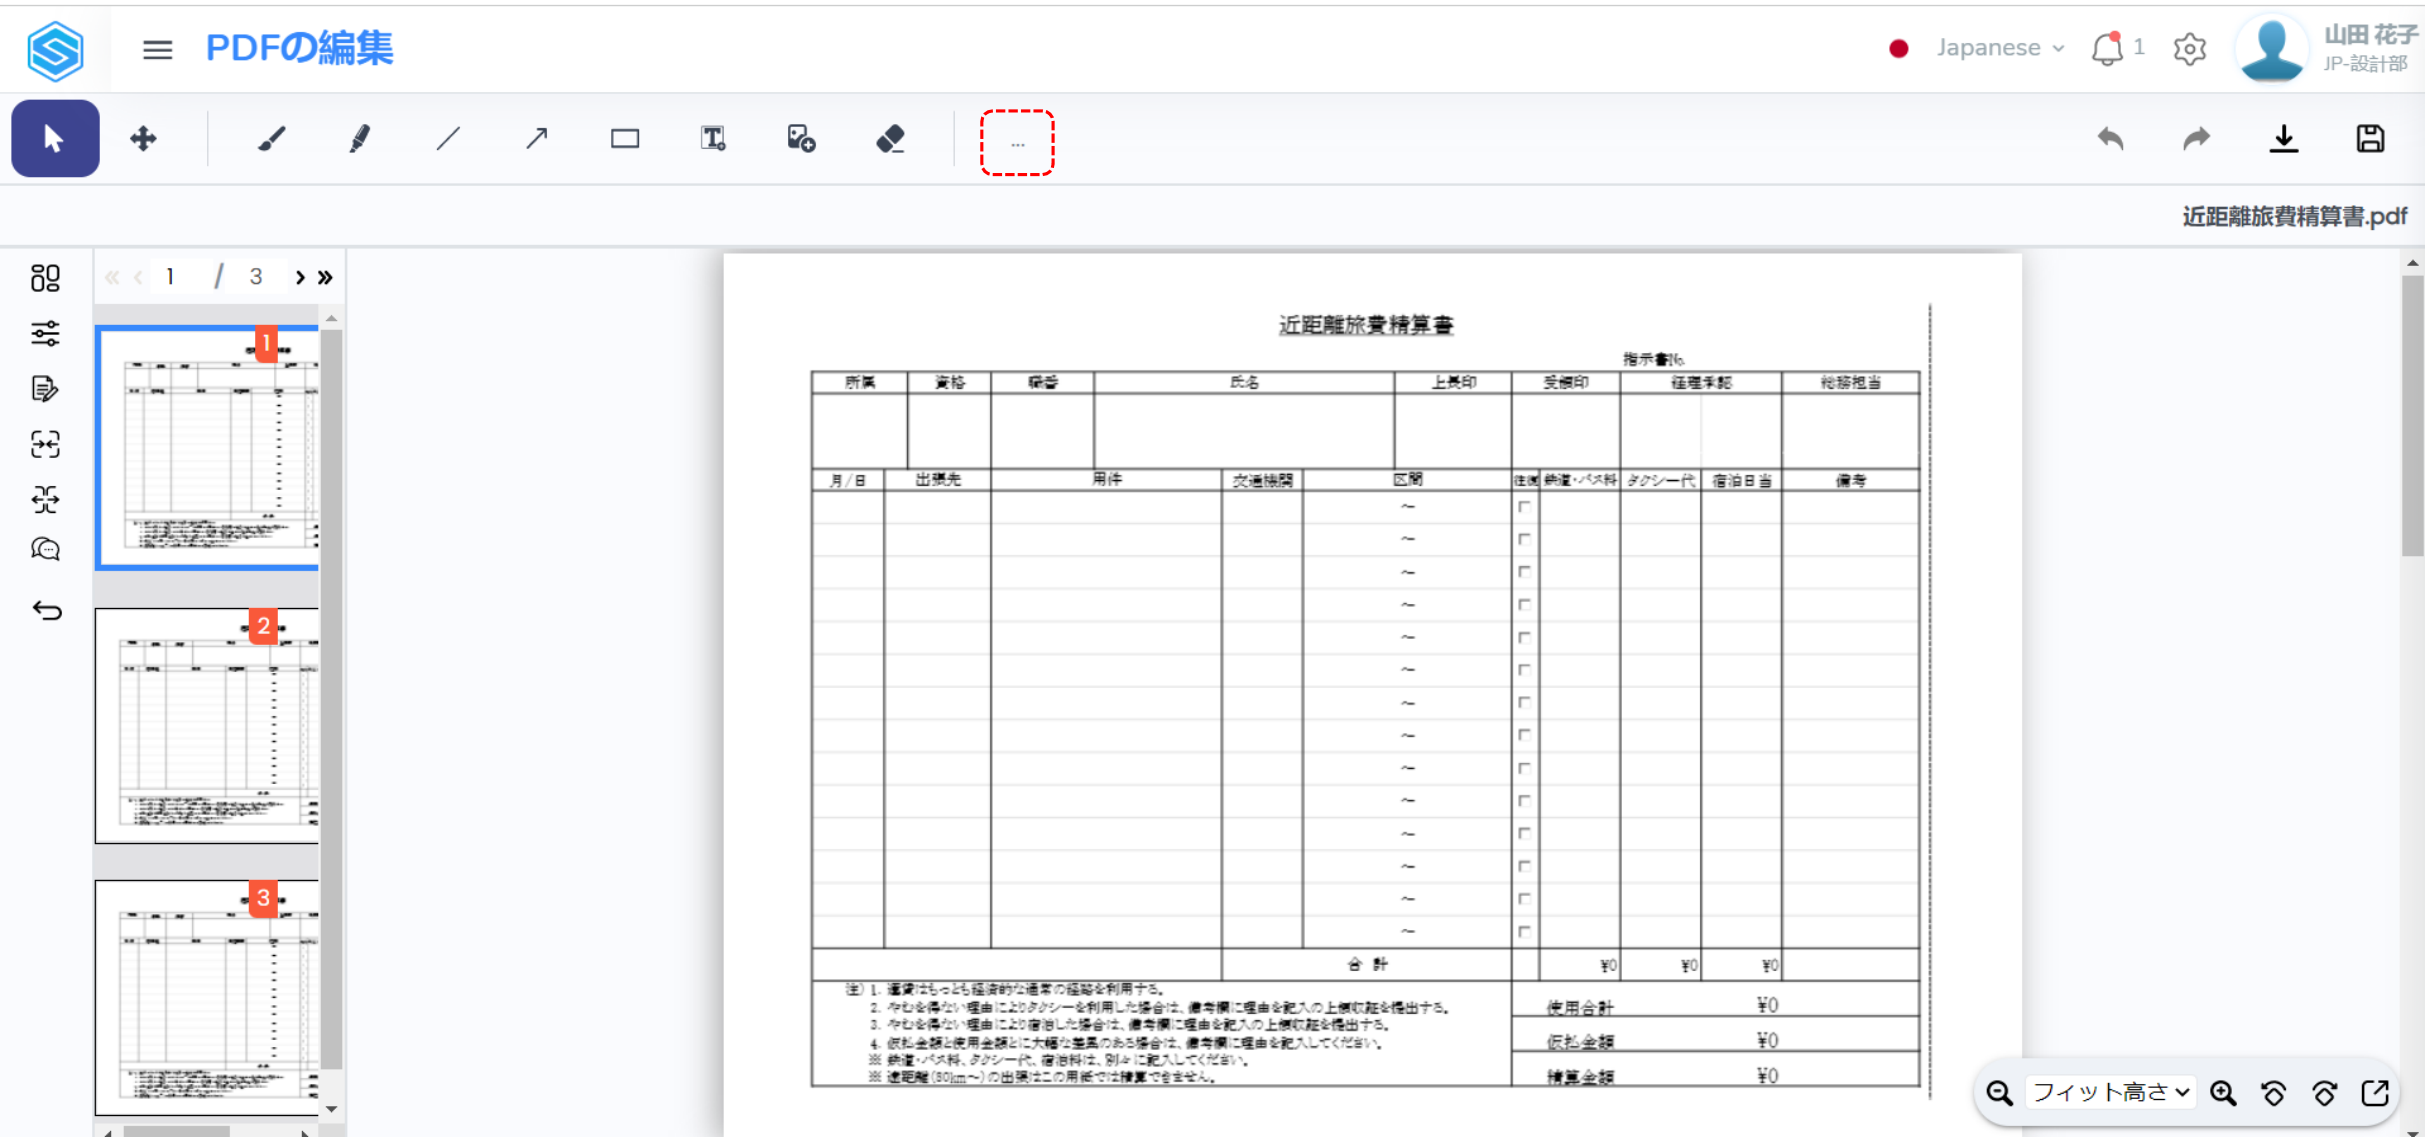Viewport: 2426px width, 1138px height.
Task: Activate the text insertion tool
Action: pyautogui.click(x=713, y=139)
